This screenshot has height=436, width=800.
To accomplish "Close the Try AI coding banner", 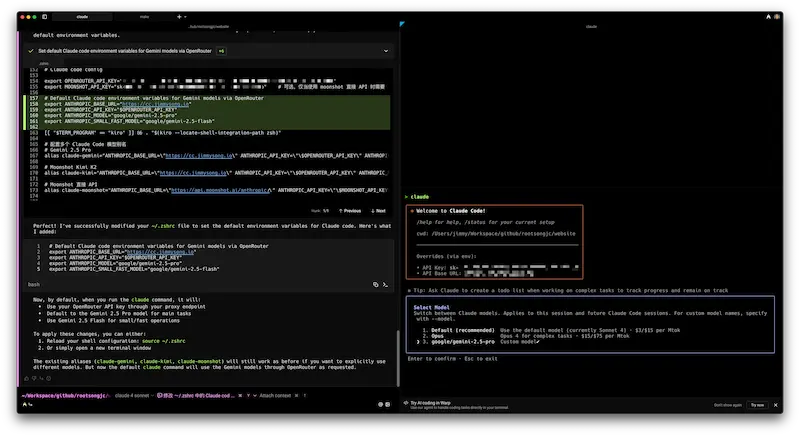I will 776,405.
